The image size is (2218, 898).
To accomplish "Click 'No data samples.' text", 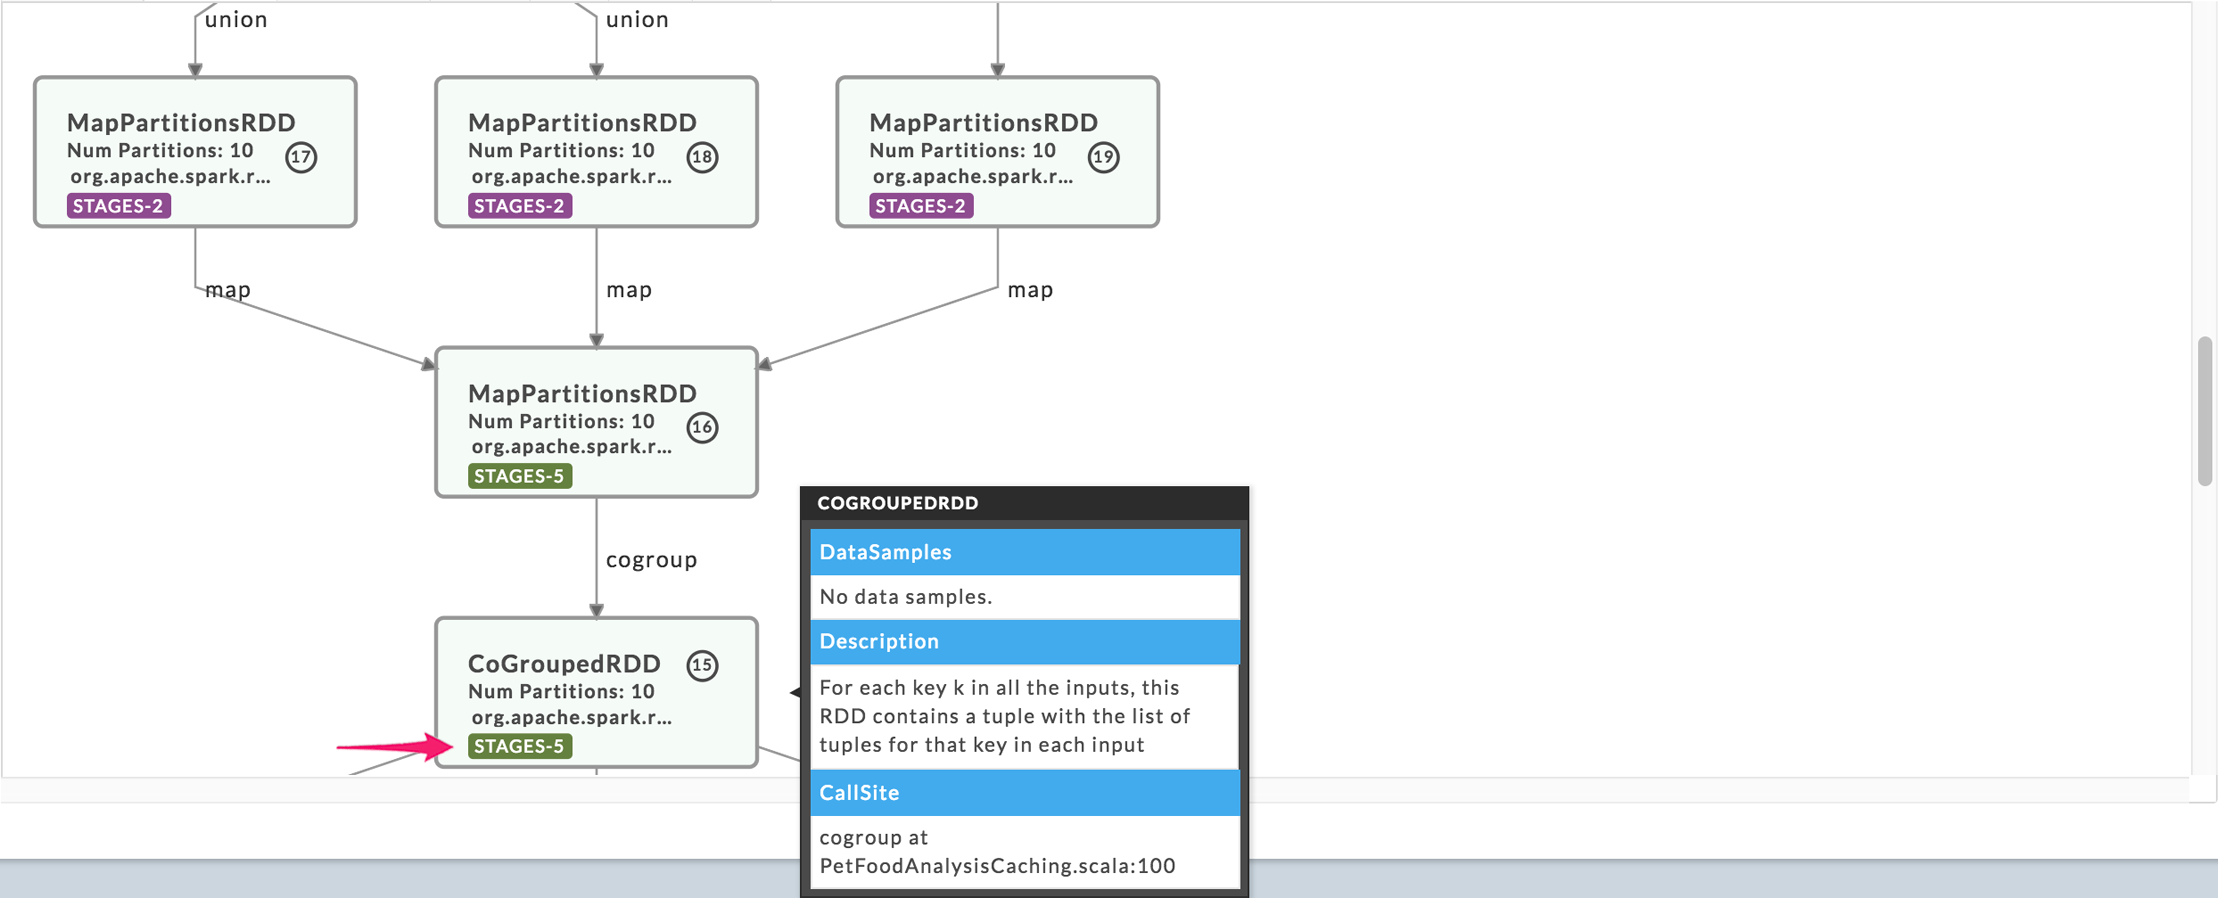I will tap(906, 597).
